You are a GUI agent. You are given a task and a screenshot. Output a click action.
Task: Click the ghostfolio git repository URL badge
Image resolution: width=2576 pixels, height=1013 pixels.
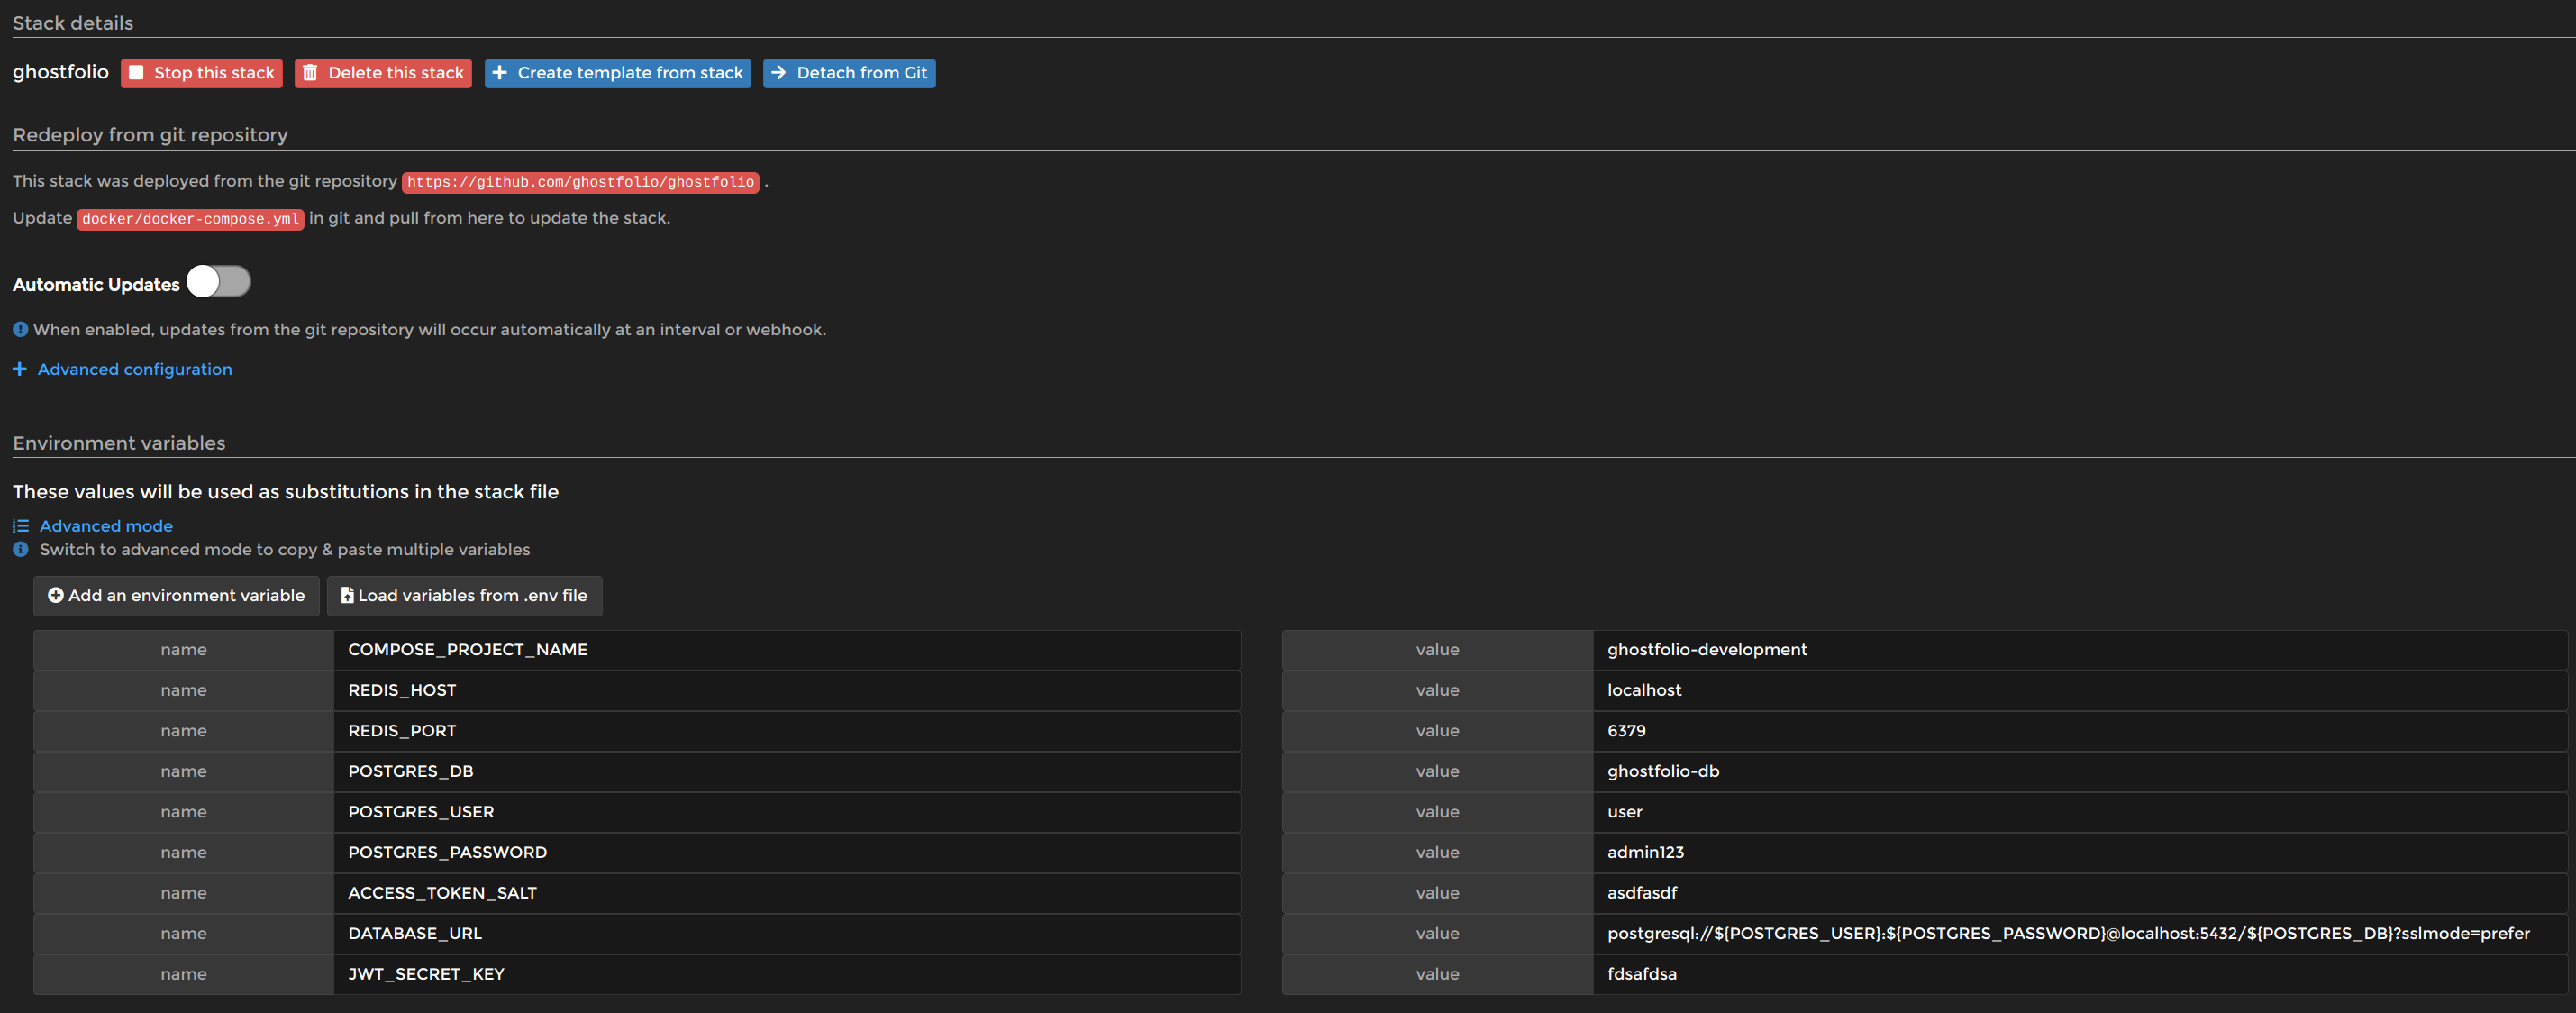click(x=580, y=182)
